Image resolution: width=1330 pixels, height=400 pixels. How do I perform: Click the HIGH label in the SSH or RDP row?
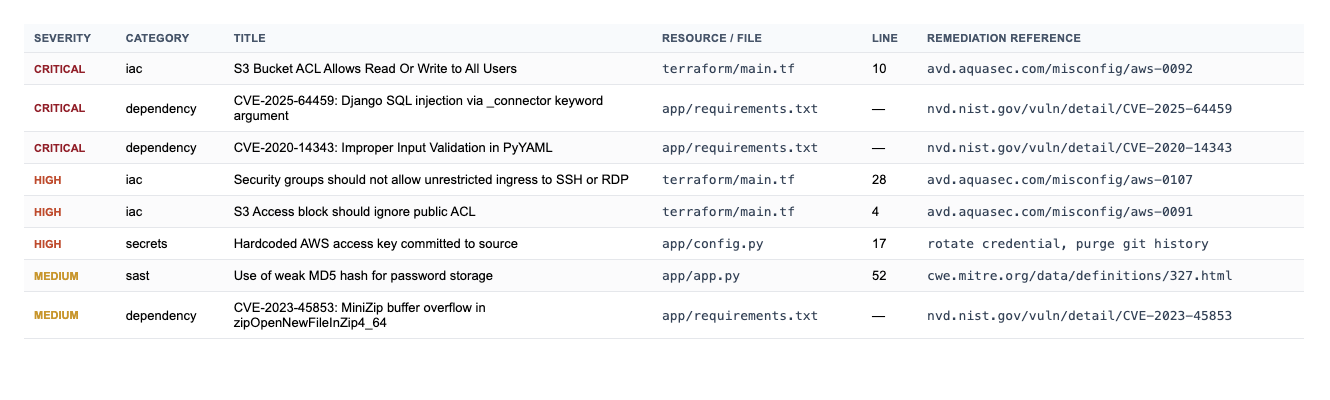pos(48,180)
